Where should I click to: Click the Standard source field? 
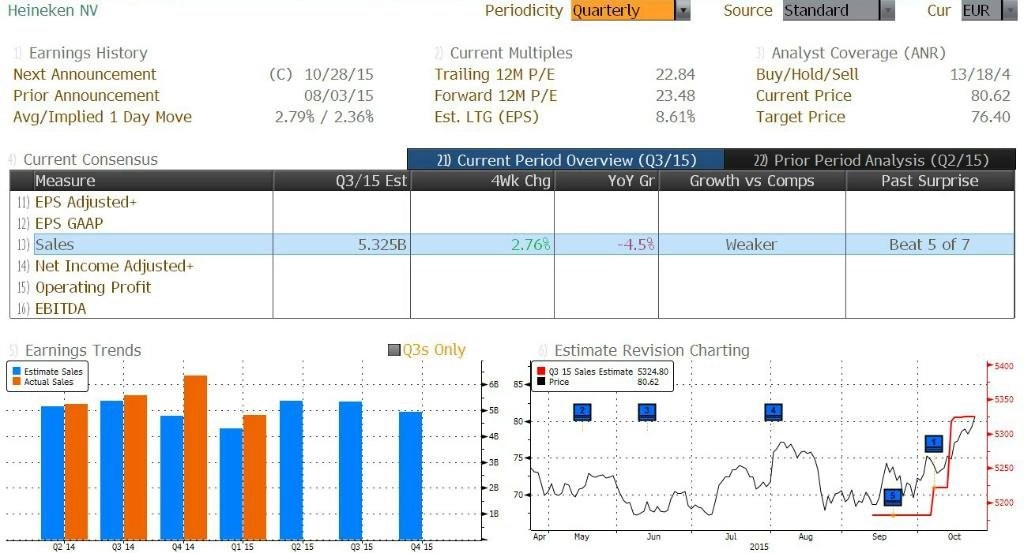click(x=831, y=10)
